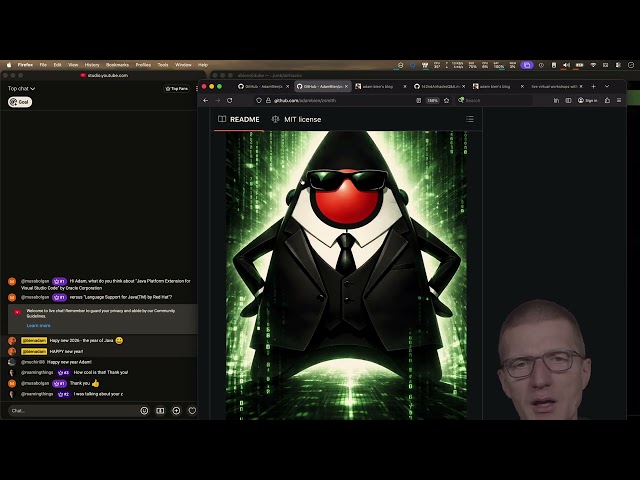Open the Learn more link in chat

tap(38, 326)
